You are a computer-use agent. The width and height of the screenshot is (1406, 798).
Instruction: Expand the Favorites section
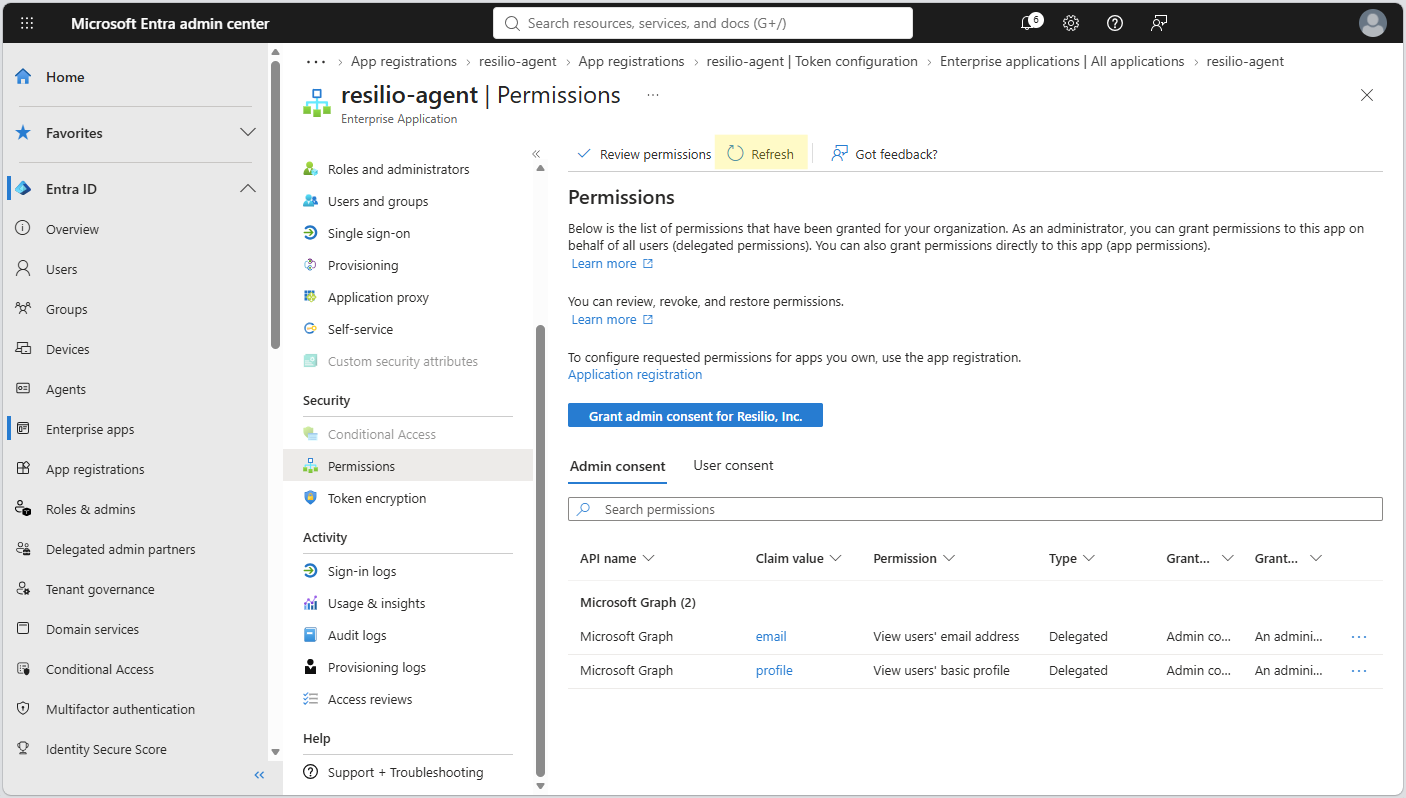coord(248,133)
